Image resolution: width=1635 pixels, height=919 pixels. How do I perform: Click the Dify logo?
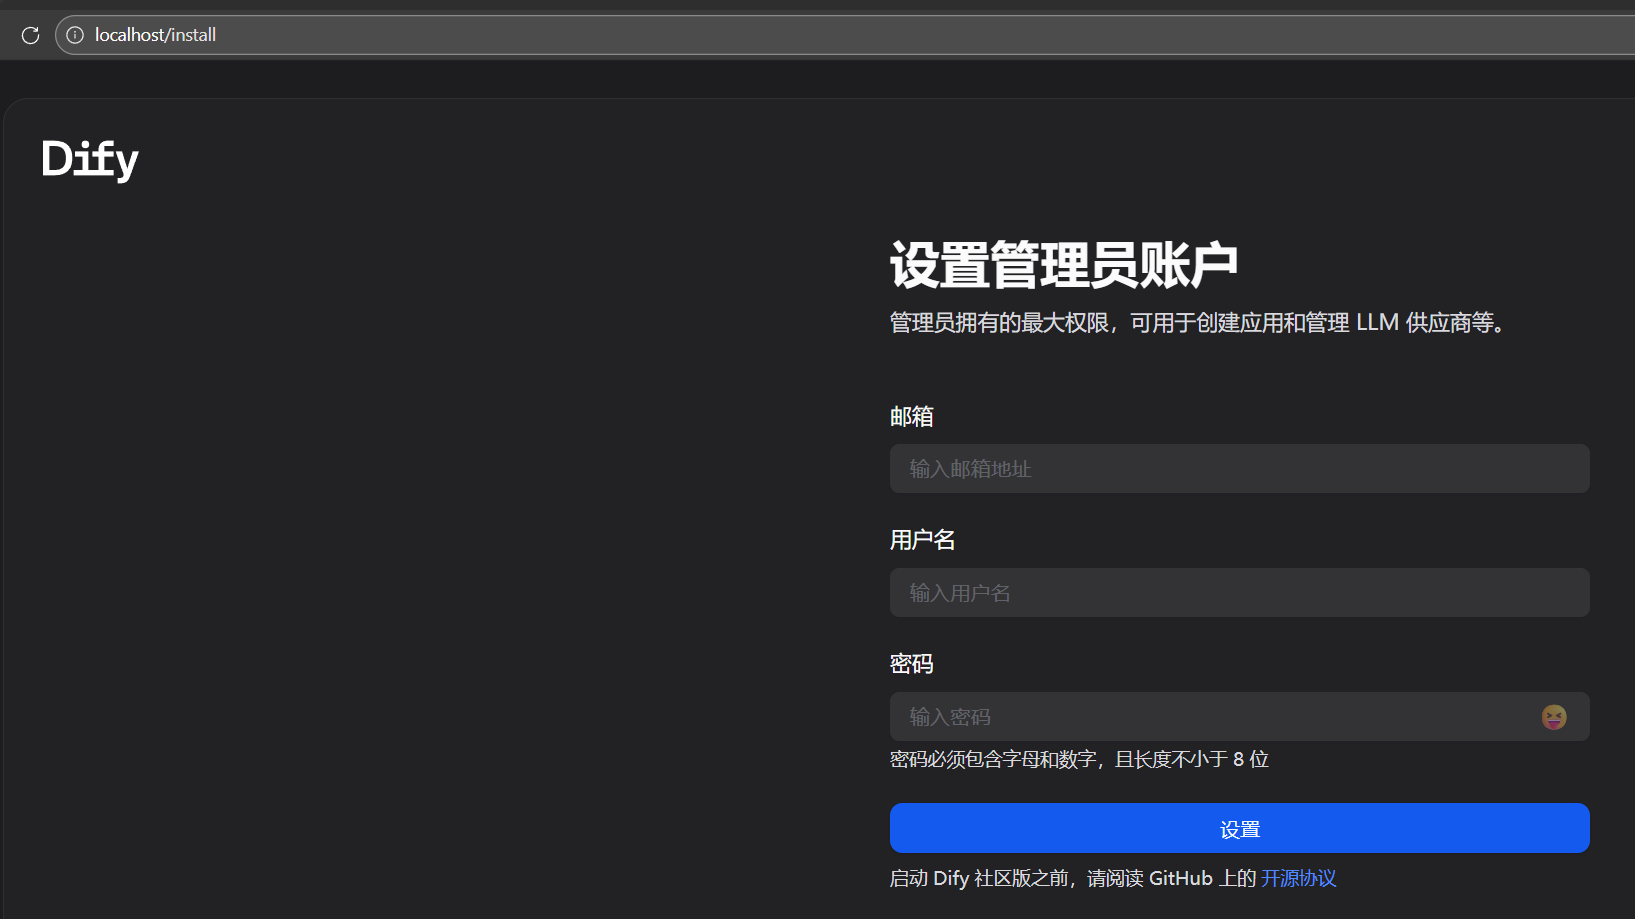(90, 159)
